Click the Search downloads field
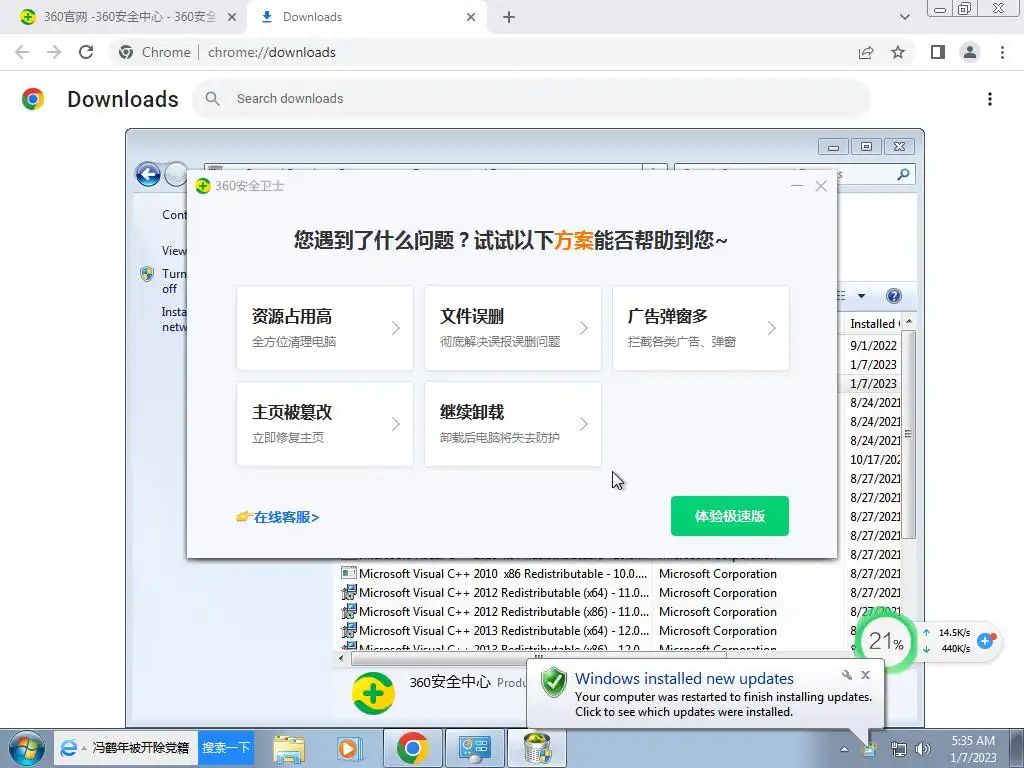 click(x=531, y=99)
